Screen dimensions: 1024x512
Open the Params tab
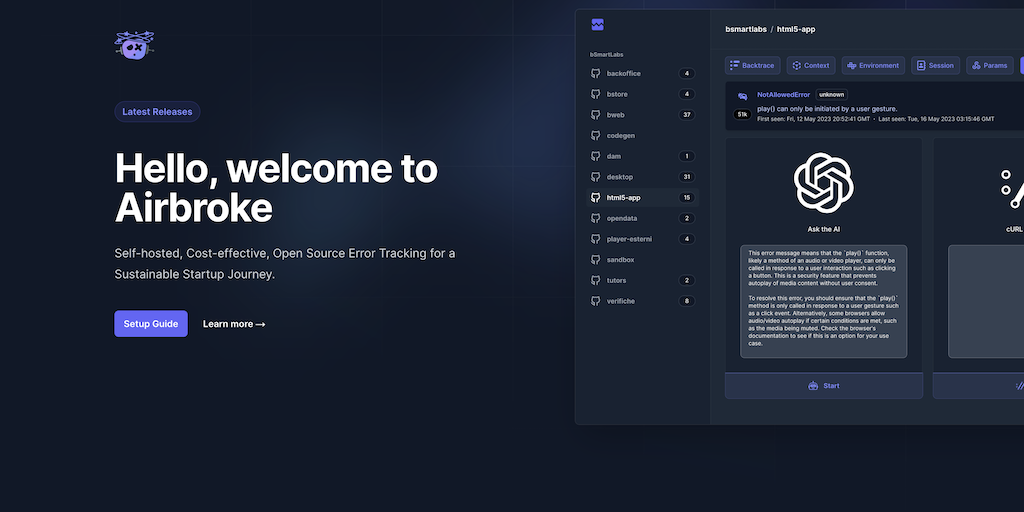[x=988, y=66]
